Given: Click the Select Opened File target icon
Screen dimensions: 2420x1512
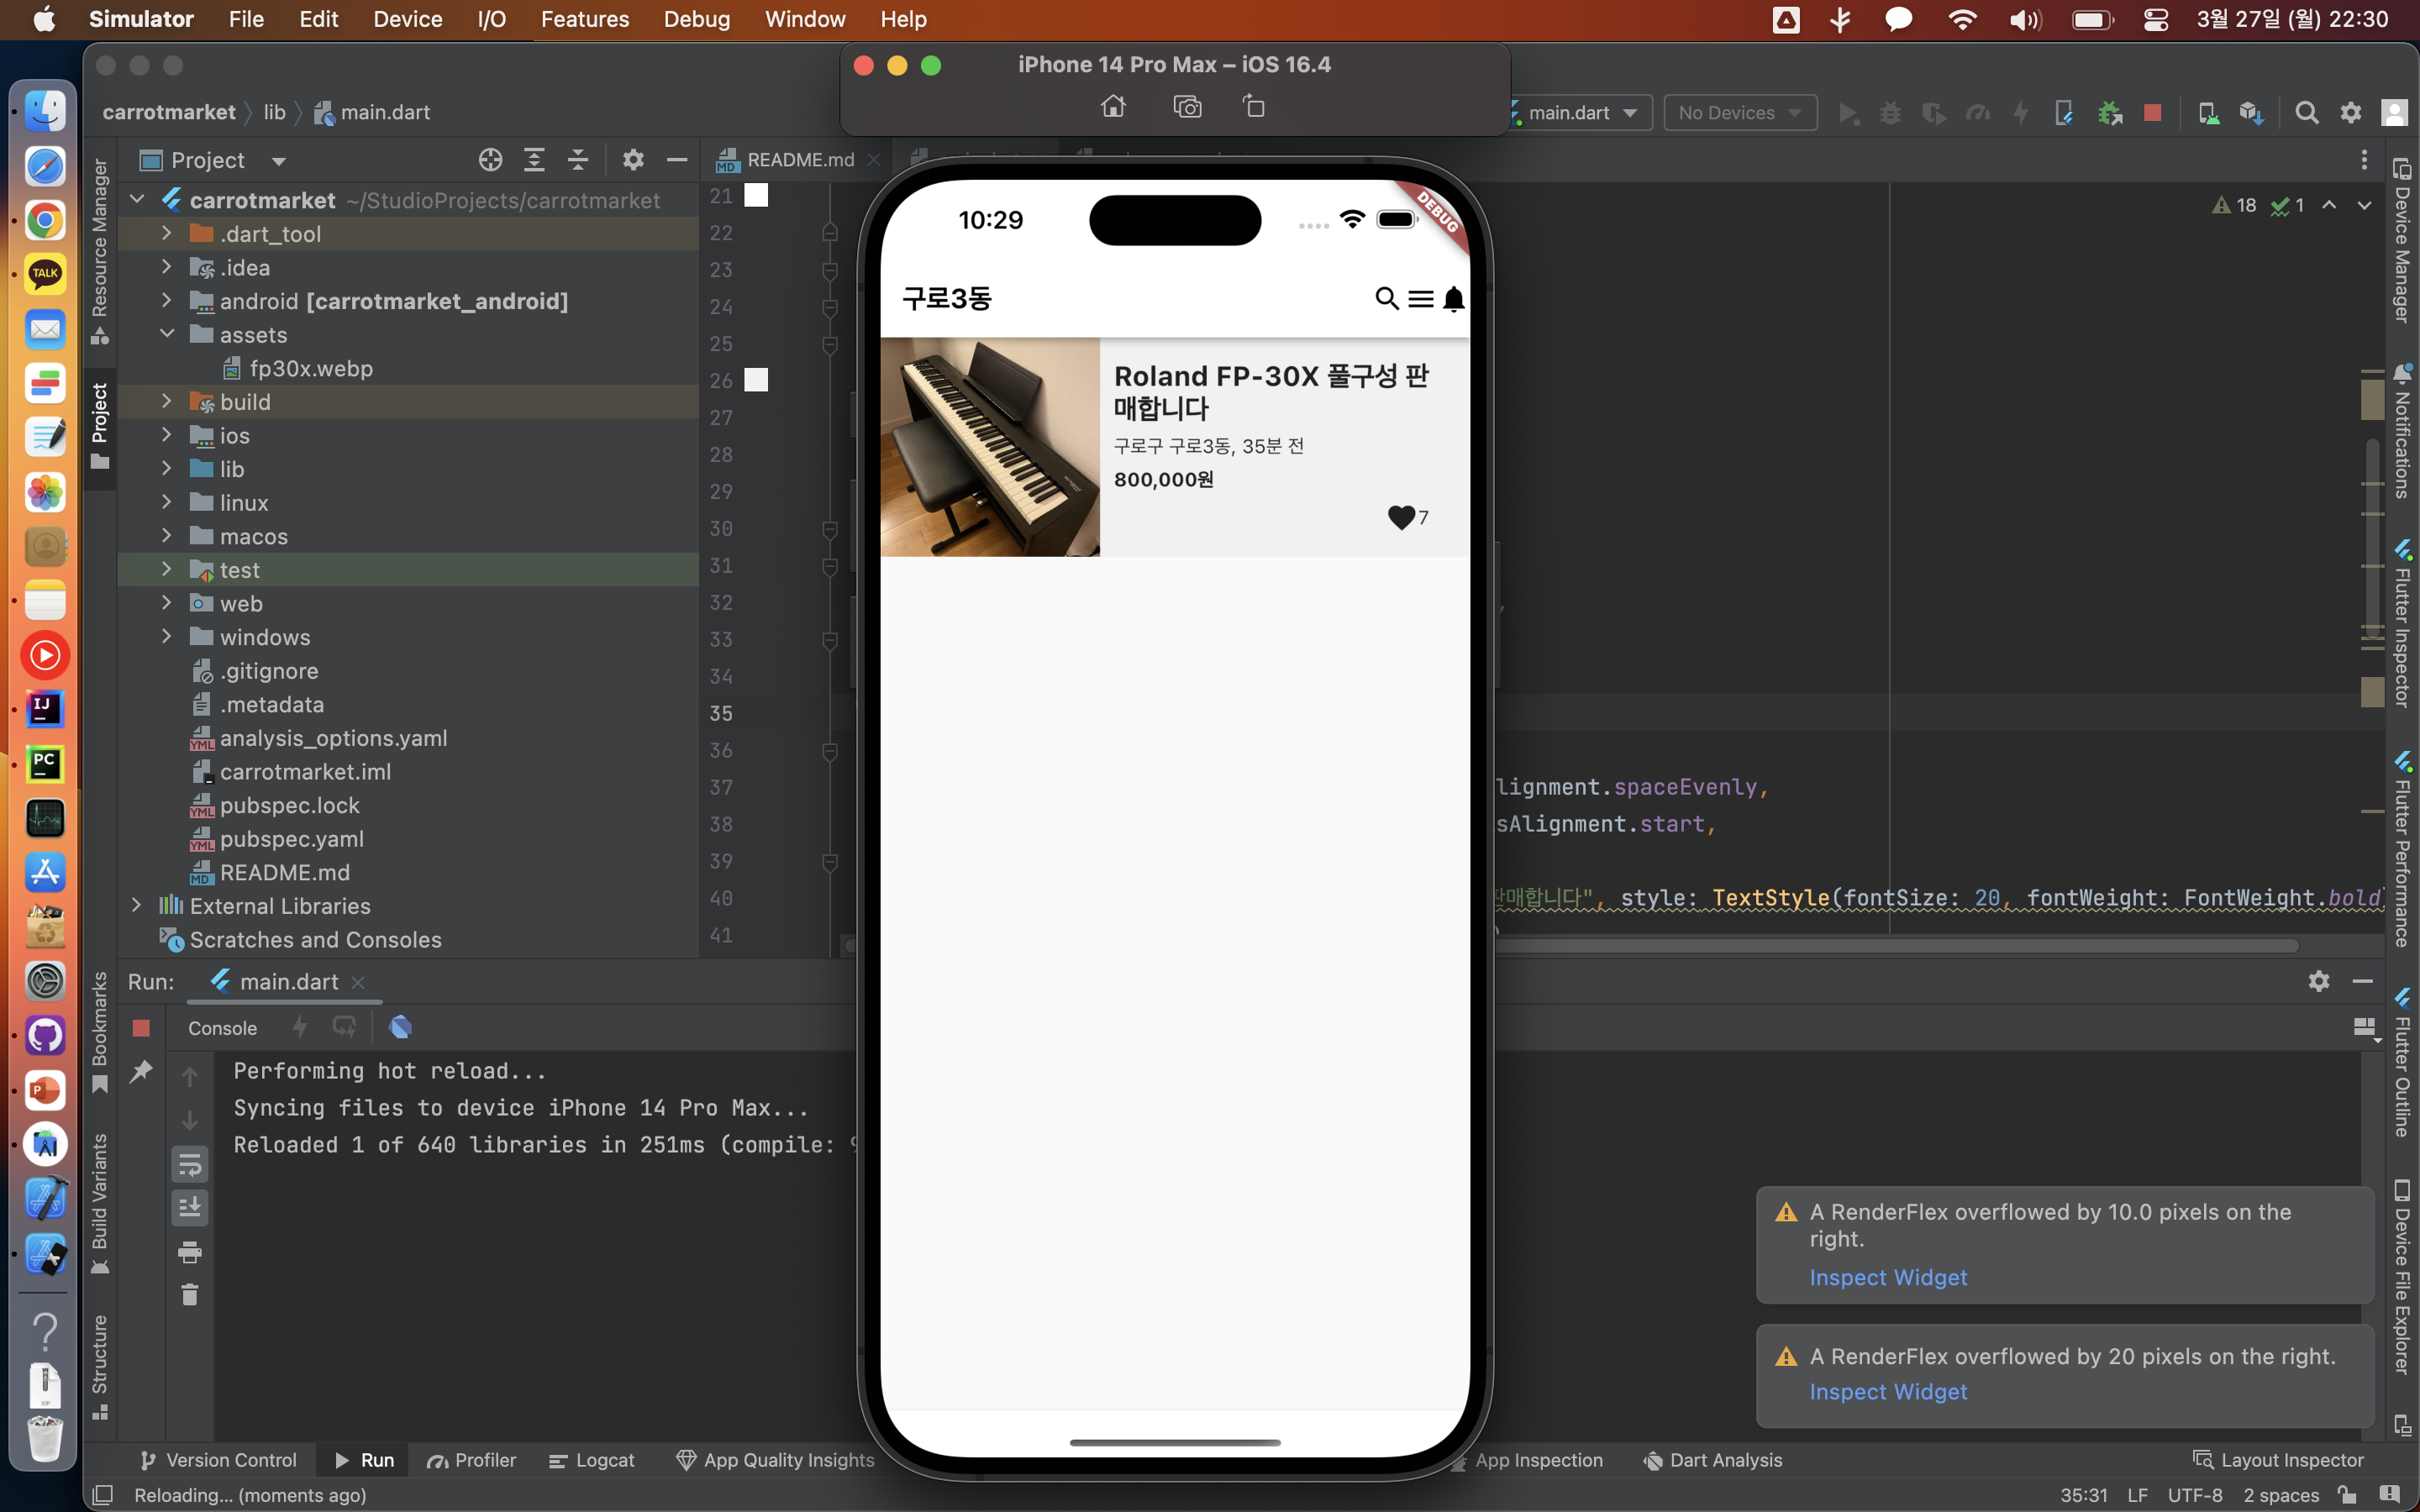Looking at the screenshot, I should pyautogui.click(x=490, y=160).
